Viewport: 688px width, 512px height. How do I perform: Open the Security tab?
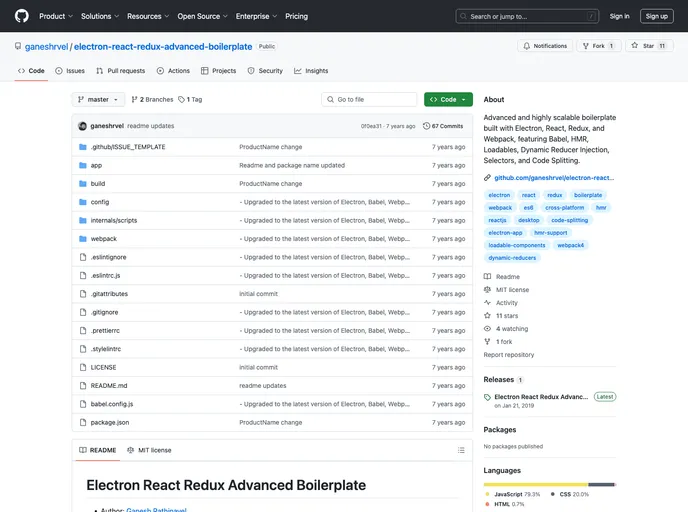click(265, 71)
